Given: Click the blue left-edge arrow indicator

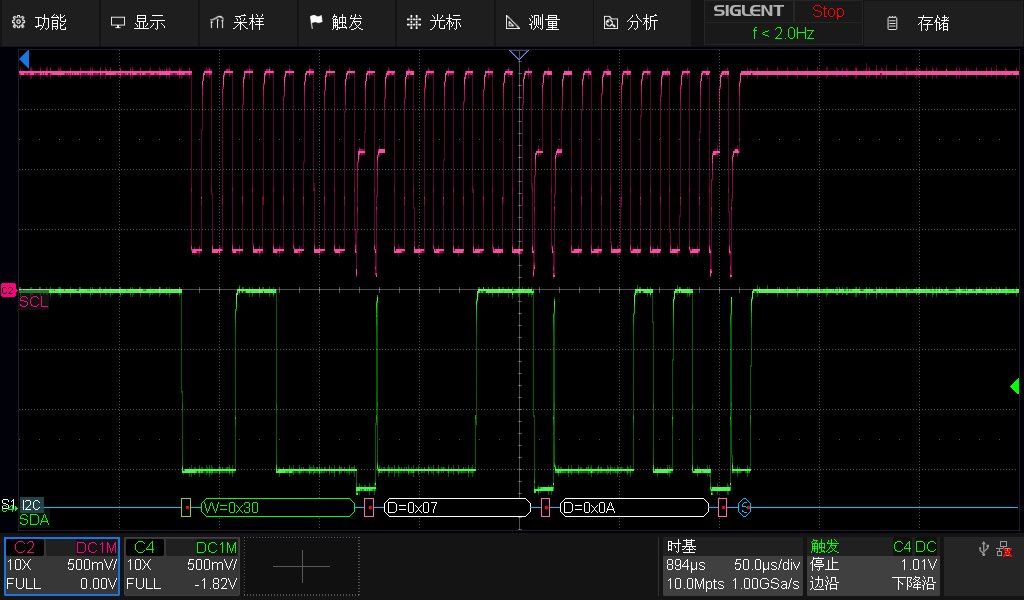Looking at the screenshot, I should click(24, 59).
